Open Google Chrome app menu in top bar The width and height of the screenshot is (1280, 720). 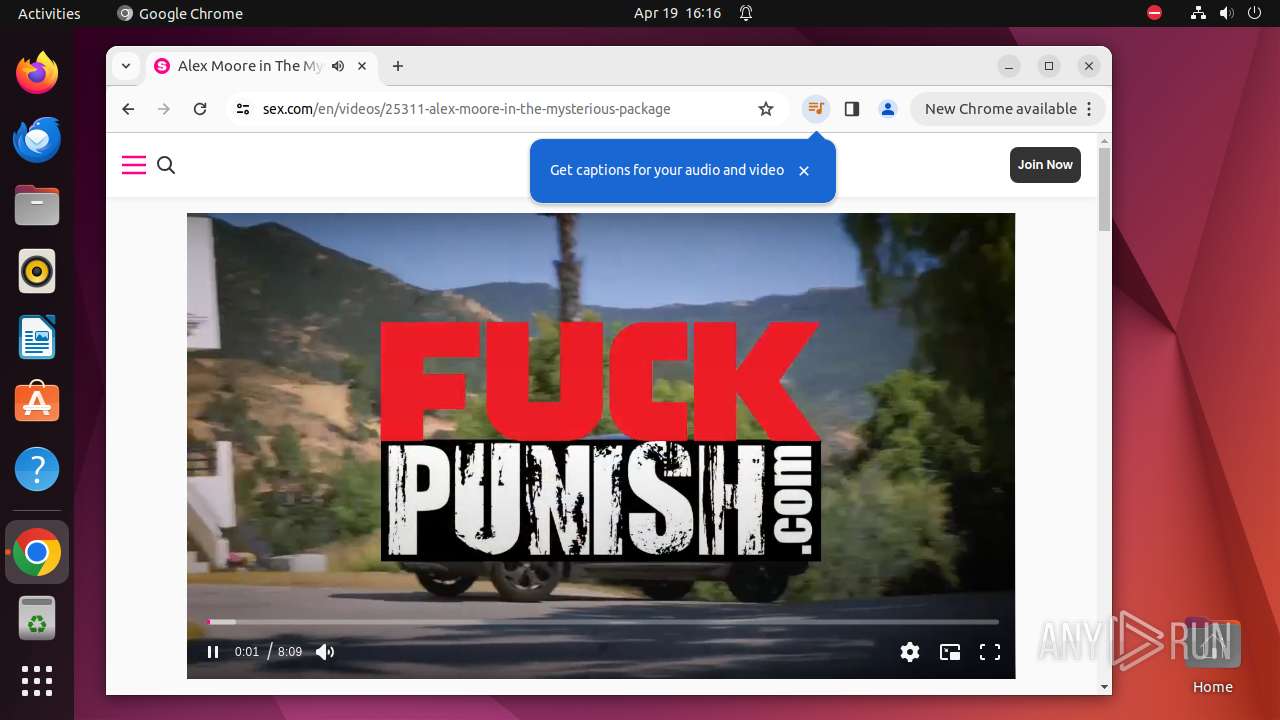(180, 13)
